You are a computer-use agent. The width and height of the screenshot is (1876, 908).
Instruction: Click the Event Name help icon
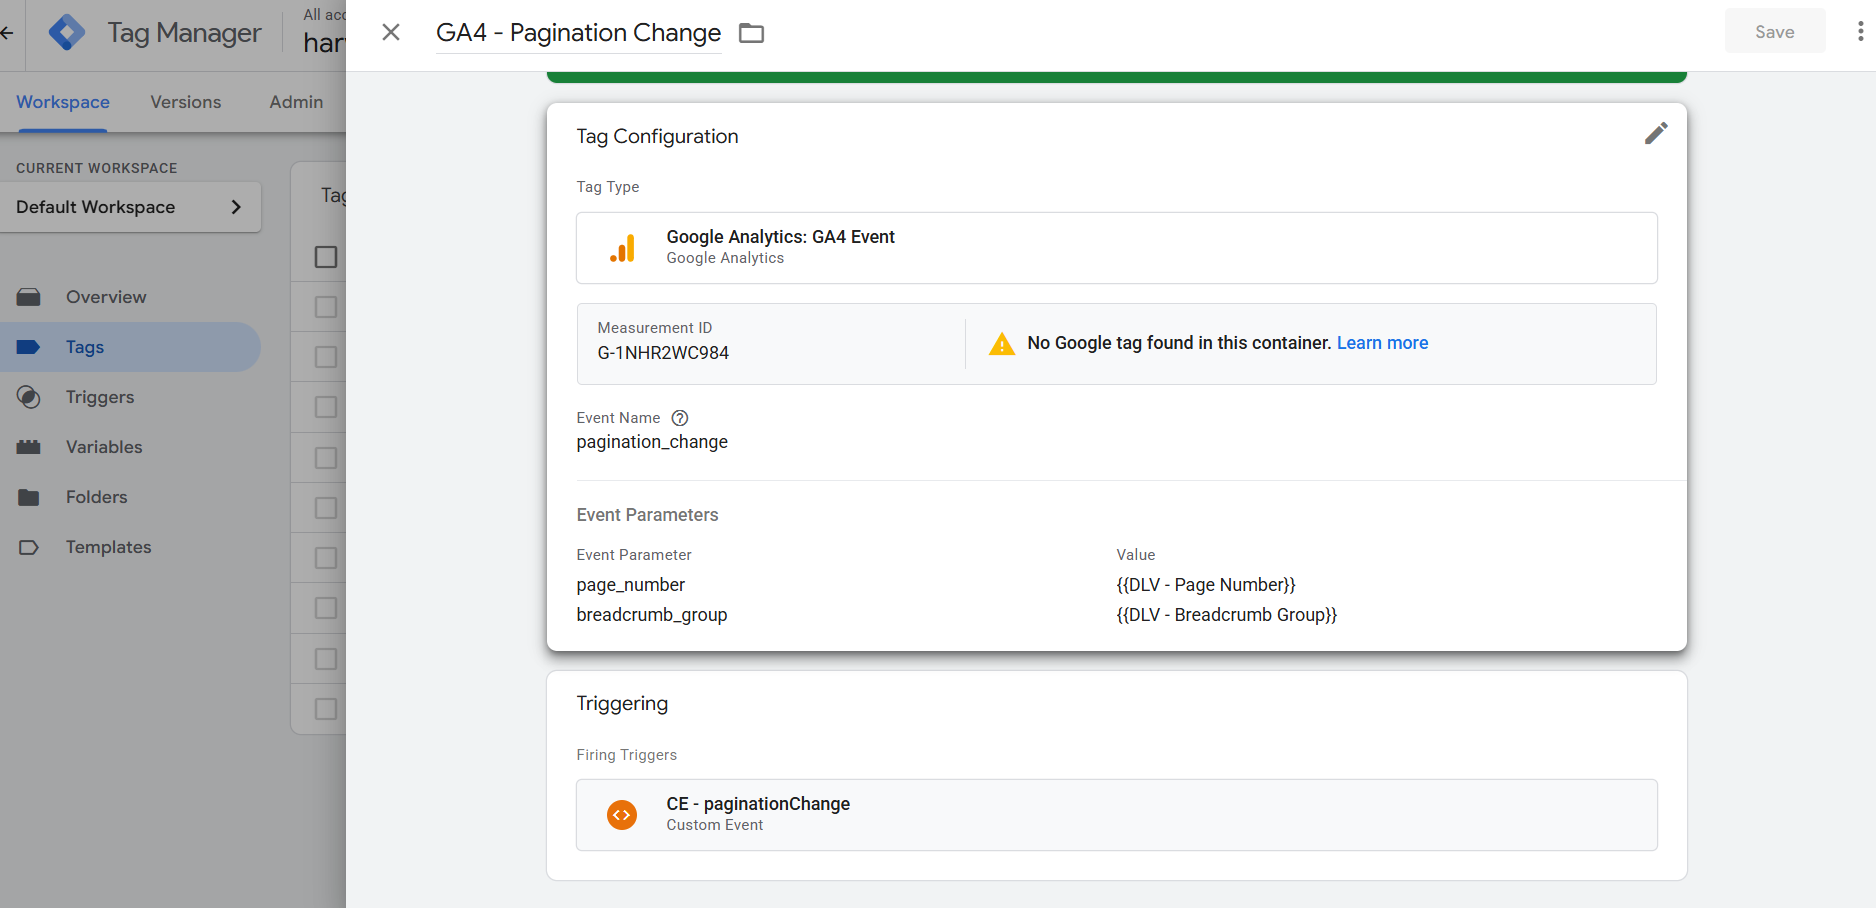click(680, 418)
